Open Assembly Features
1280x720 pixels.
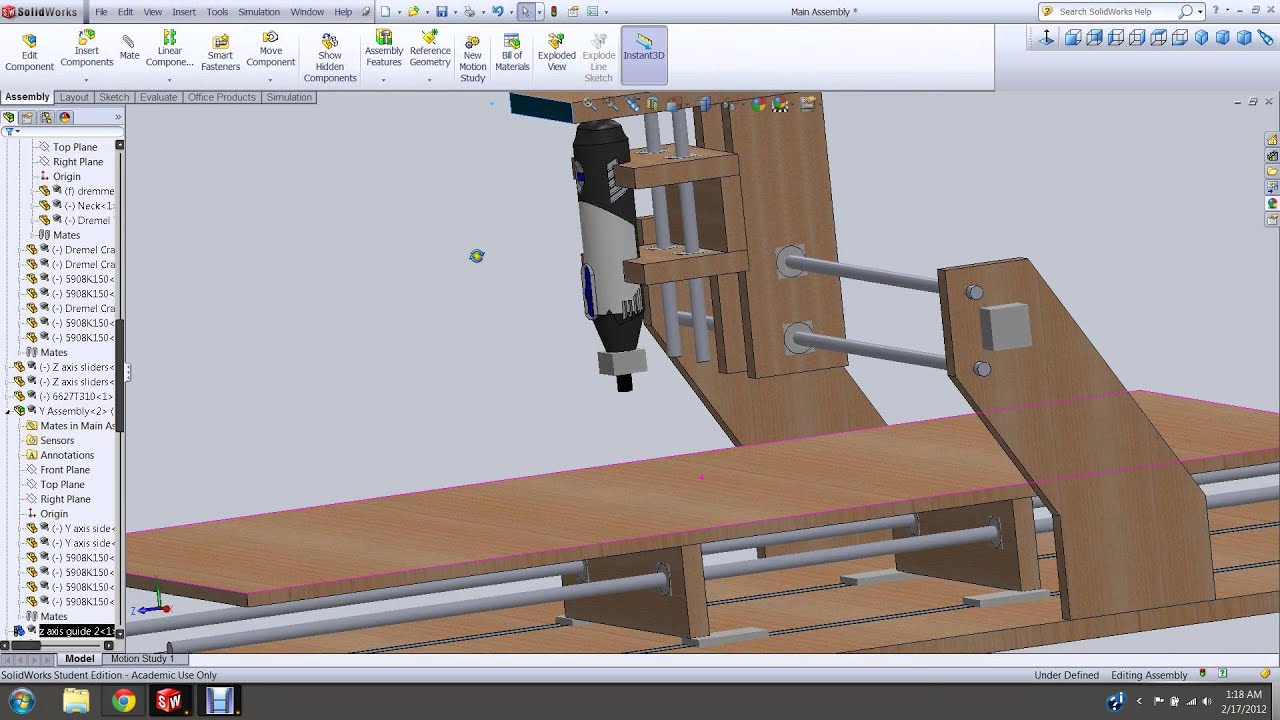coord(384,49)
